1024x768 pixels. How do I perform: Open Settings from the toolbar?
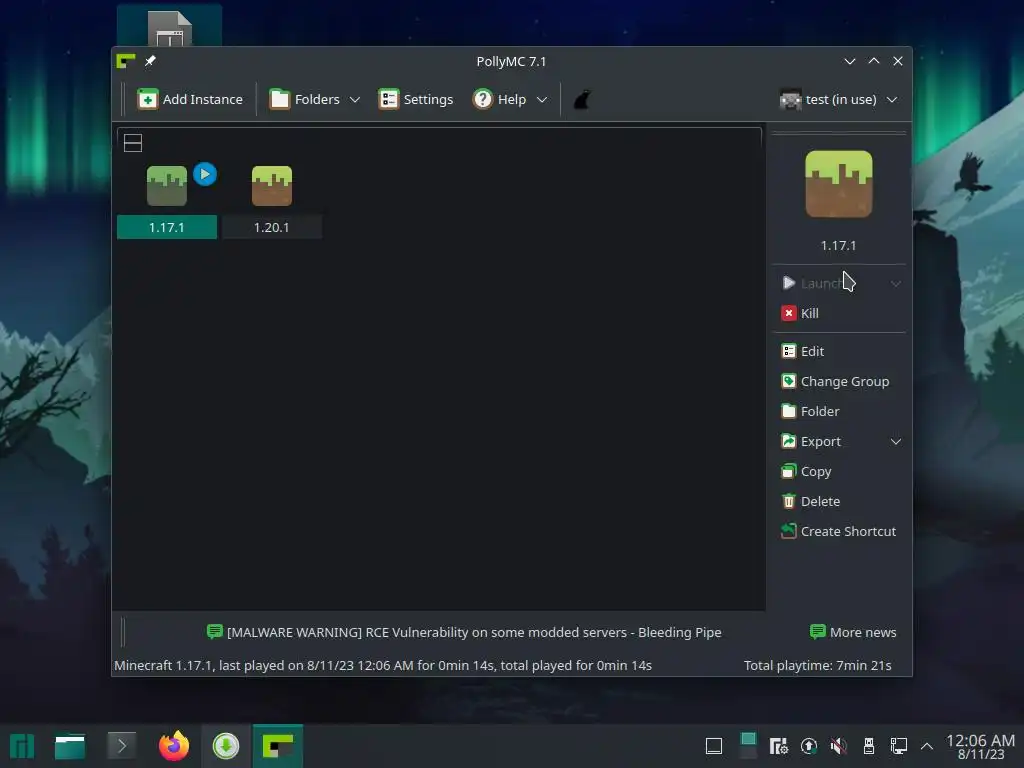(x=416, y=99)
